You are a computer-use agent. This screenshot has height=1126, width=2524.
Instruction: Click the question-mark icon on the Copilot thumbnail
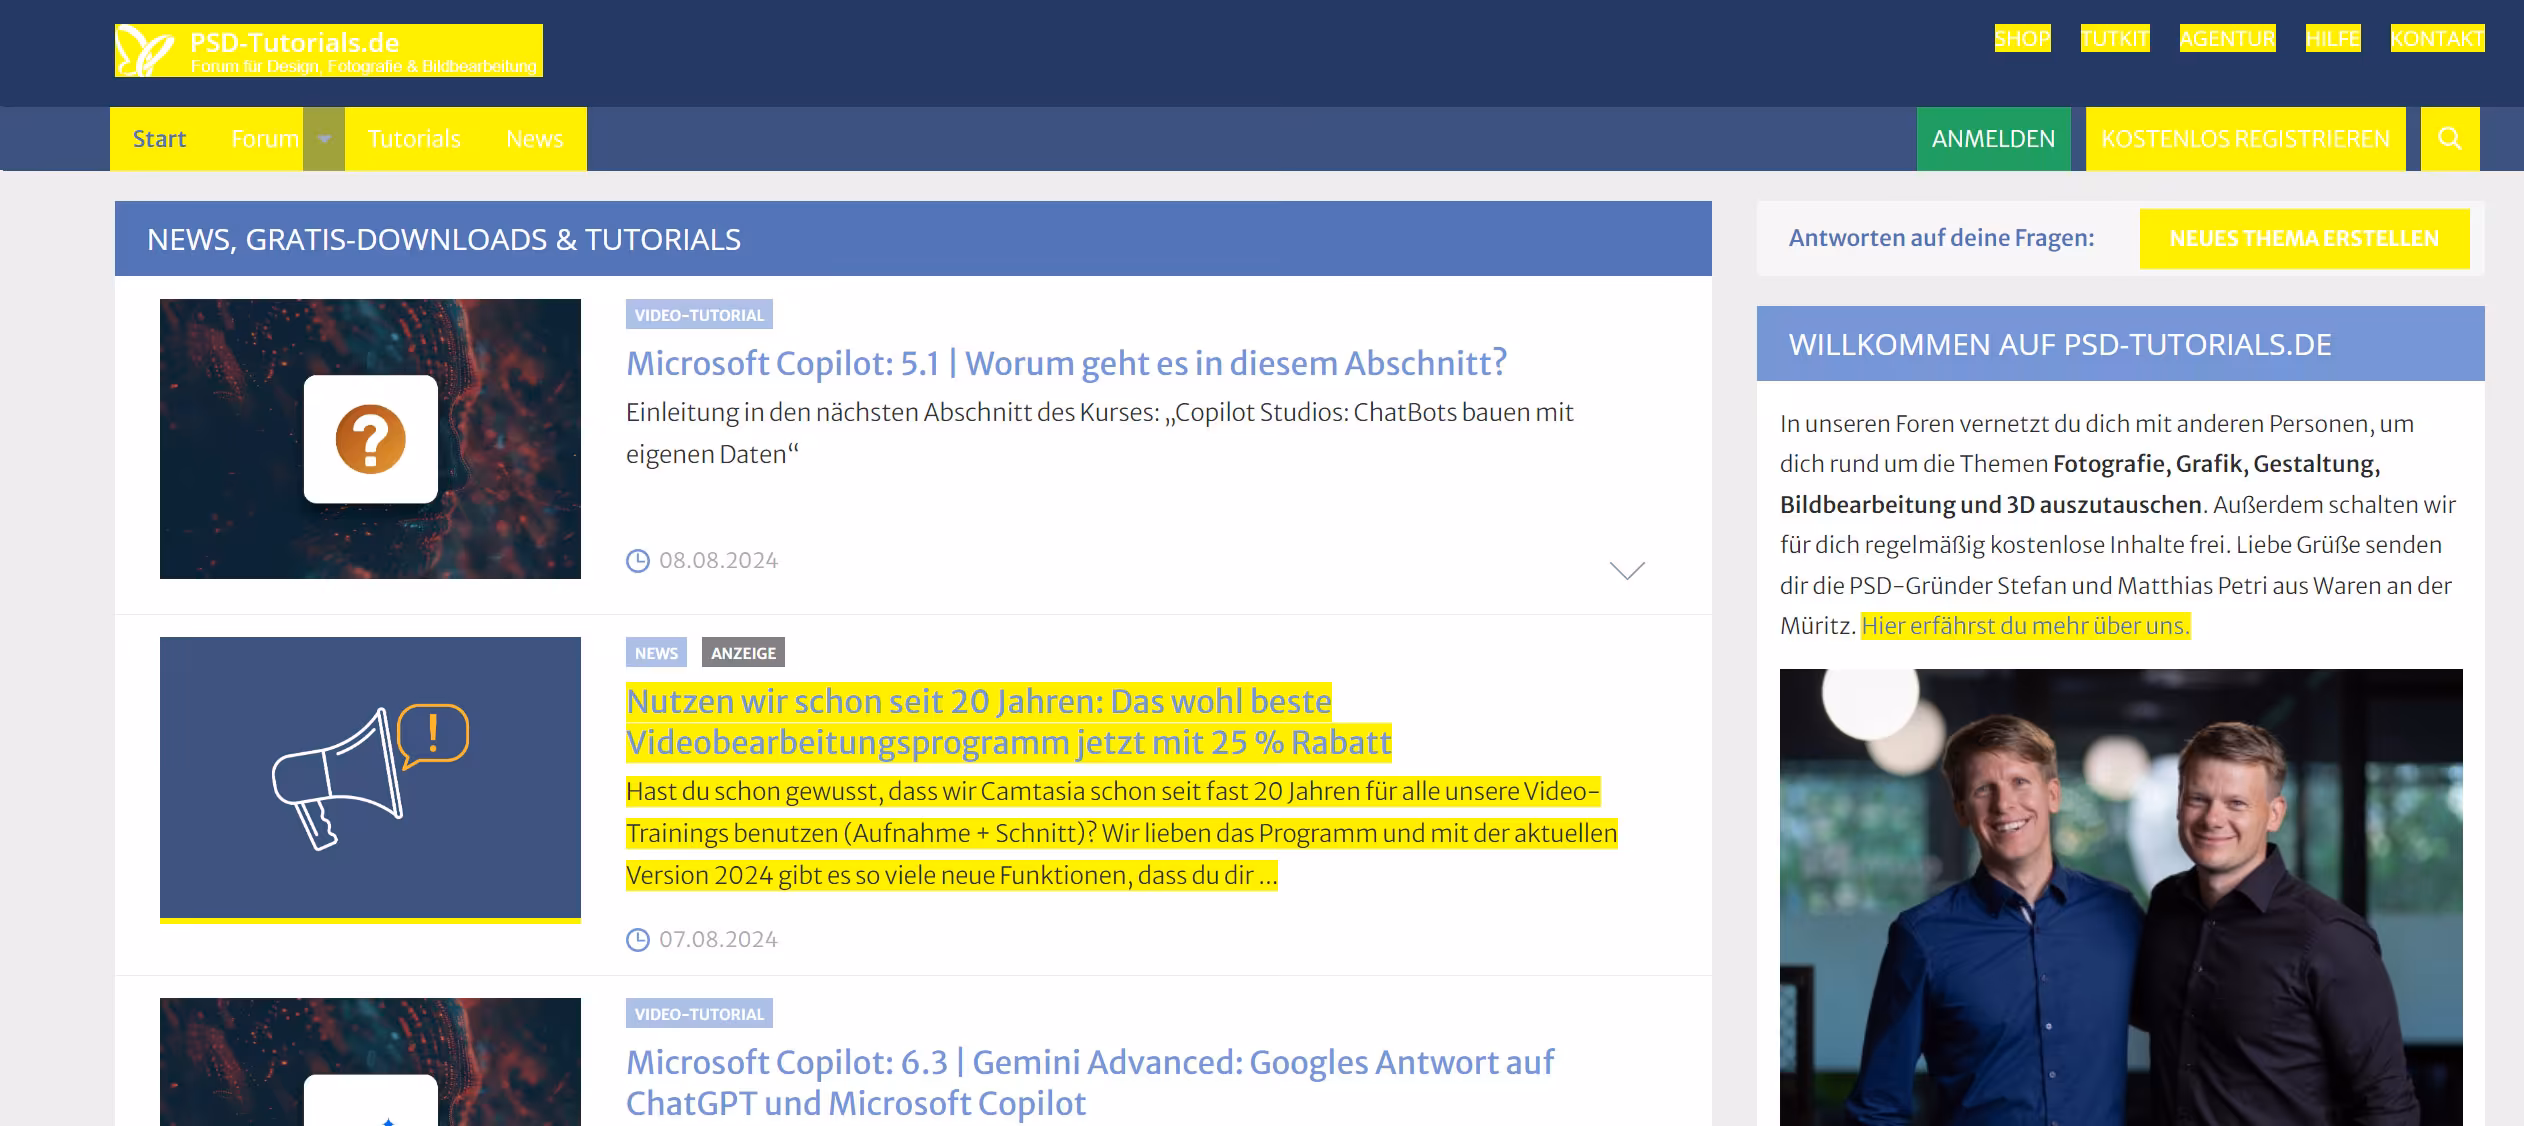point(371,438)
